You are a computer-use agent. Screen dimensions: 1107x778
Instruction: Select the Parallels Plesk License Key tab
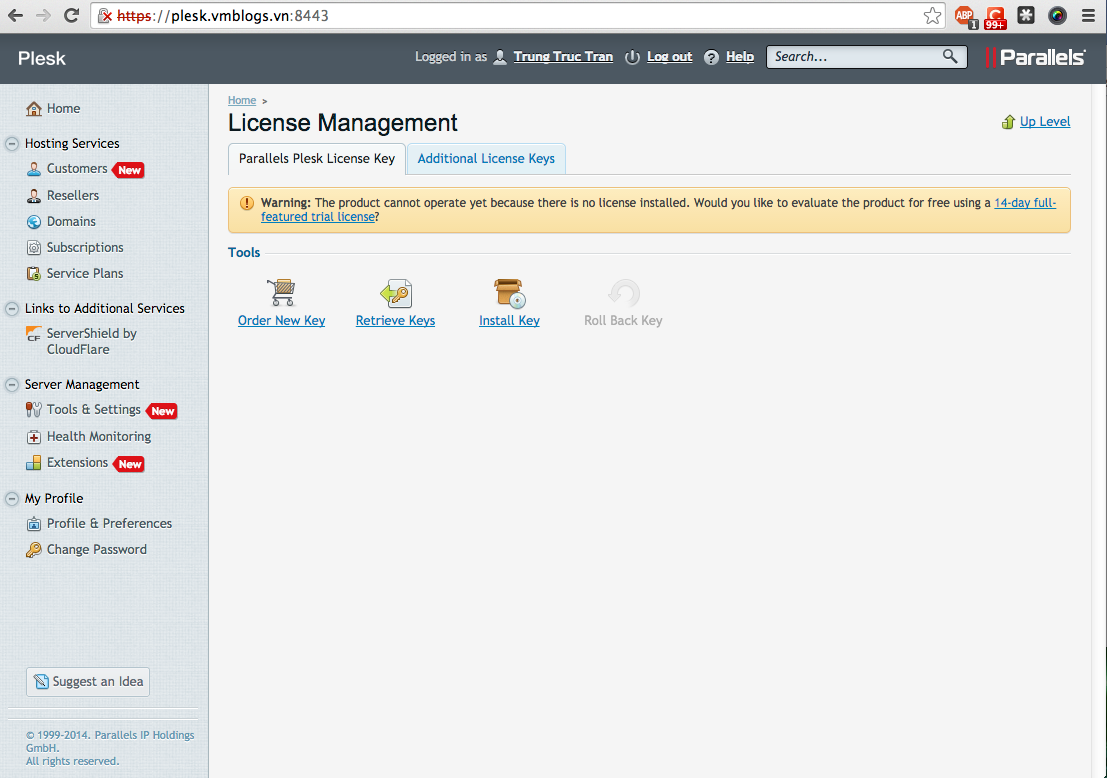317,159
